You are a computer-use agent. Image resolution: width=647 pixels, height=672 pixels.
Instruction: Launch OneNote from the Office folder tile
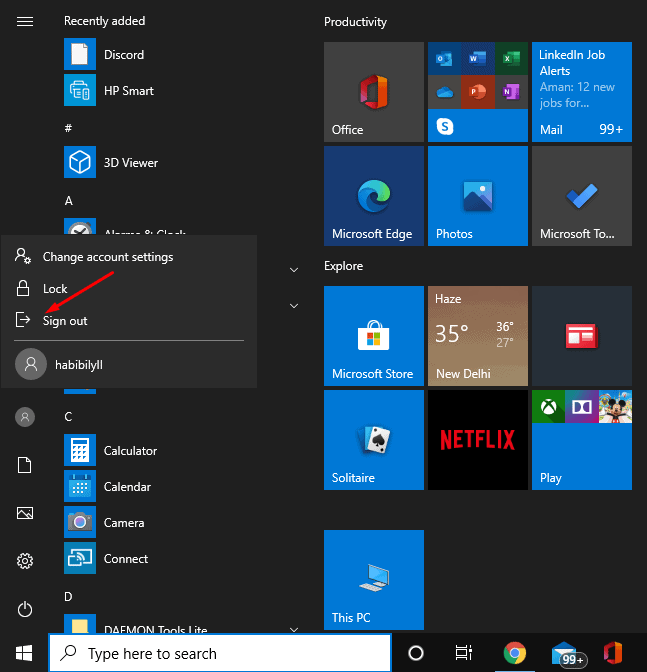(511, 92)
